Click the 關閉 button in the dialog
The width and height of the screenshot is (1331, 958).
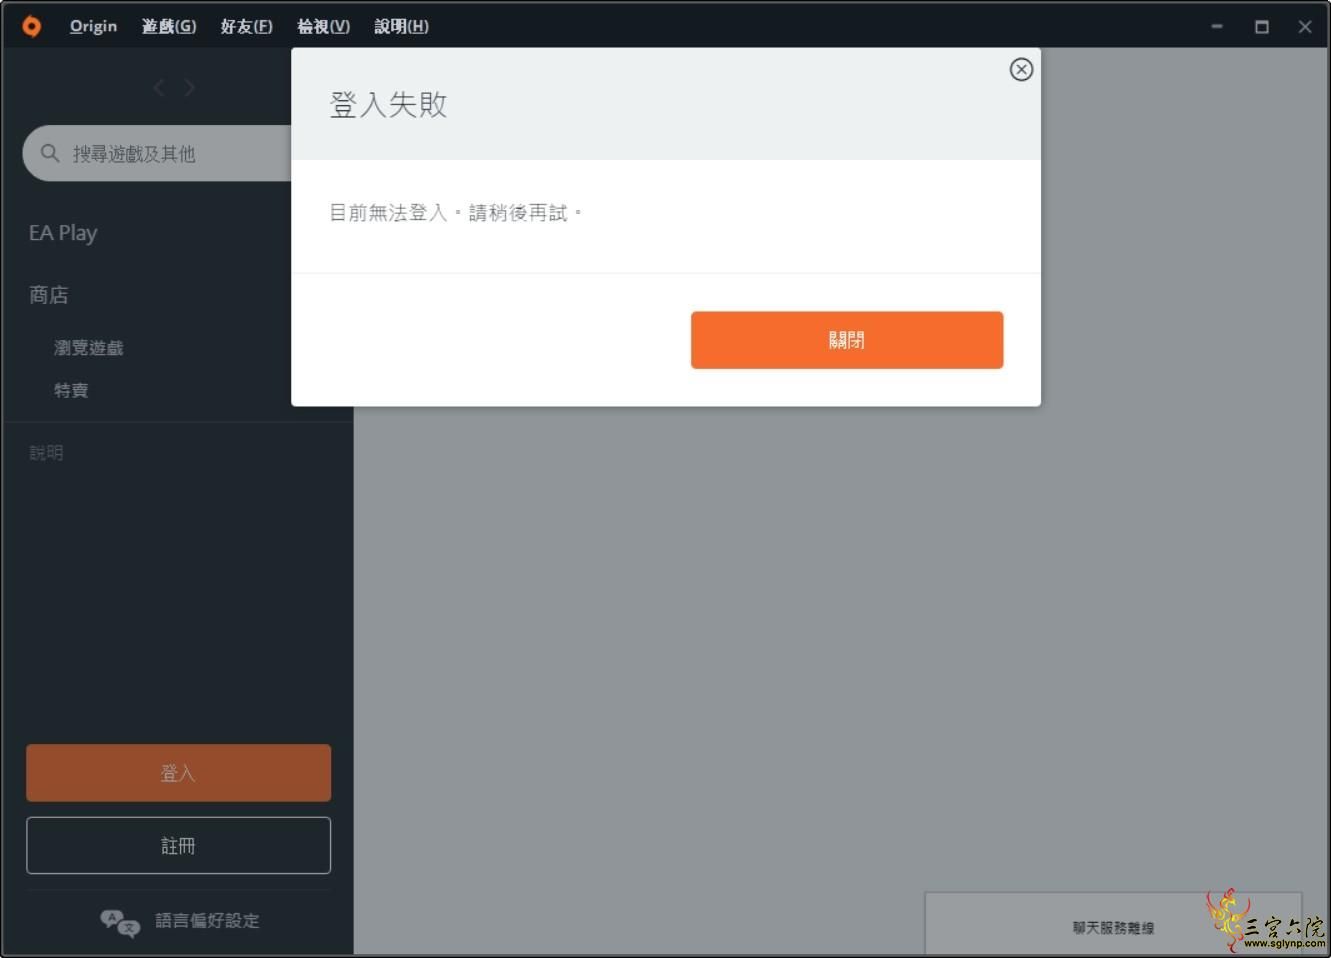click(x=847, y=340)
